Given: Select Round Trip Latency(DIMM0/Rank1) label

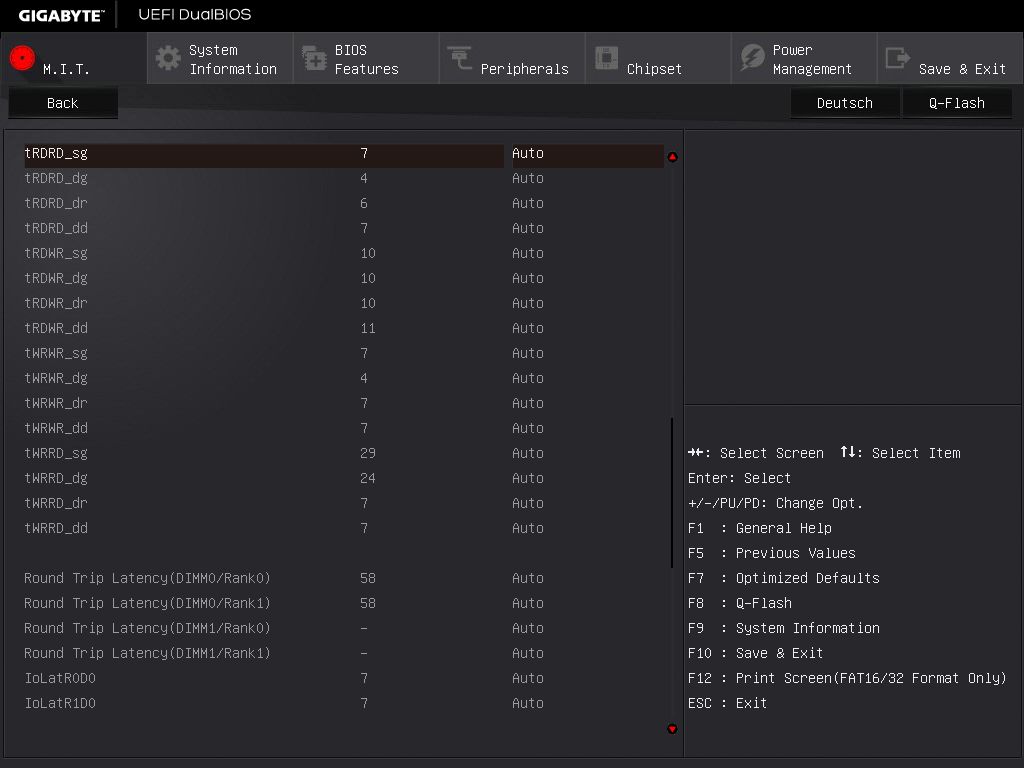Looking at the screenshot, I should pos(147,603).
